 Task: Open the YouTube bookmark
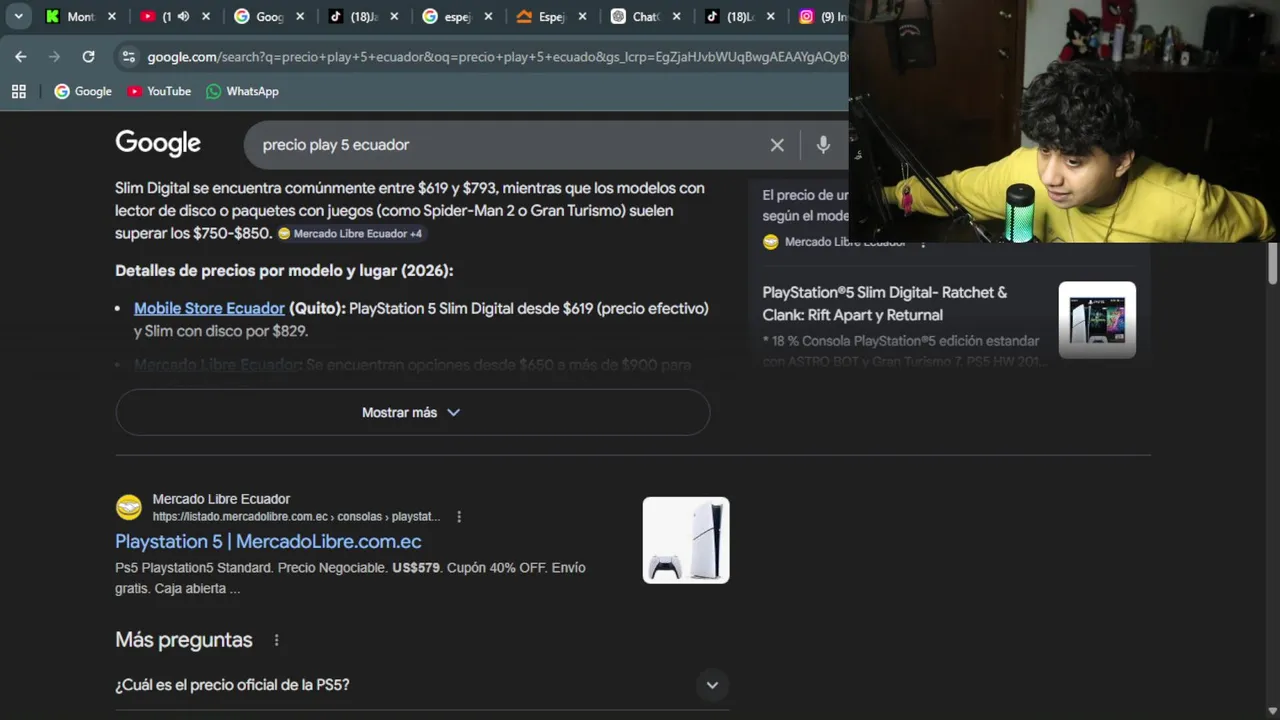(x=159, y=91)
